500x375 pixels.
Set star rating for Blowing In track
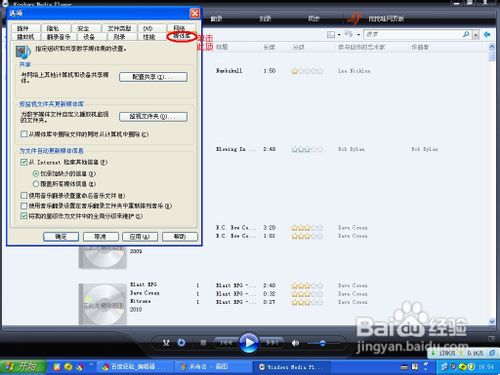pyautogui.click(x=307, y=149)
